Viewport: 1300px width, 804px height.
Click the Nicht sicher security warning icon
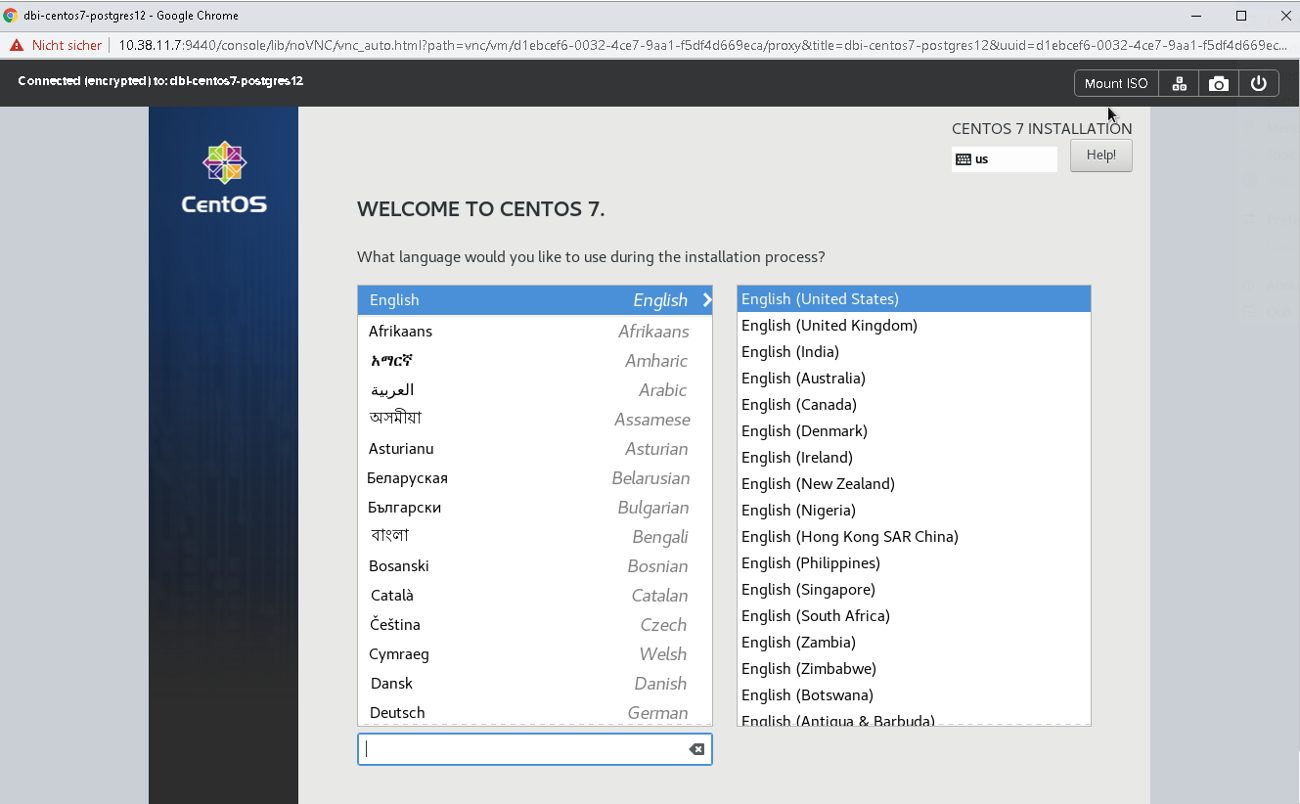(x=17, y=45)
